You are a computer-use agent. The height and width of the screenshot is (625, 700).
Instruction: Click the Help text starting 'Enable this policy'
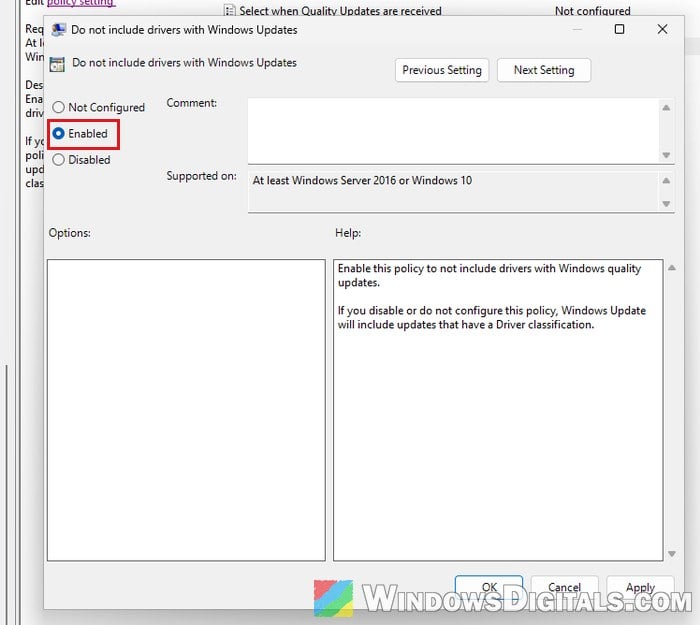tap(489, 275)
